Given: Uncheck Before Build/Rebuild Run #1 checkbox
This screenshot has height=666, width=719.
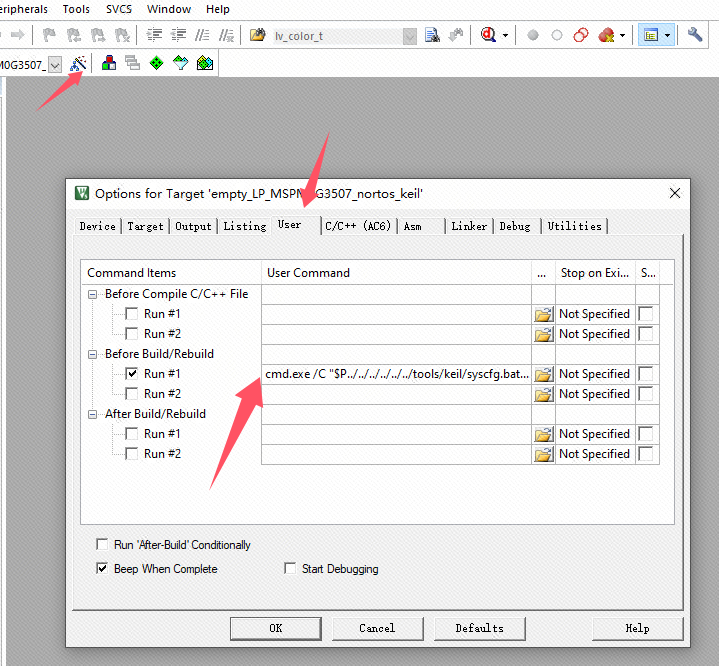Looking at the screenshot, I should coord(132,373).
